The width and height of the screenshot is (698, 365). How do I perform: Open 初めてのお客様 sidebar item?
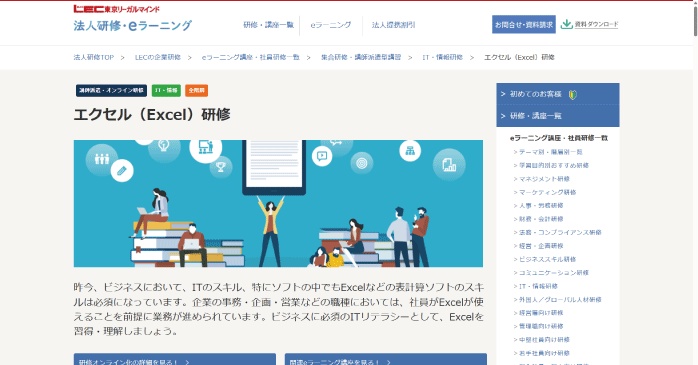point(558,94)
